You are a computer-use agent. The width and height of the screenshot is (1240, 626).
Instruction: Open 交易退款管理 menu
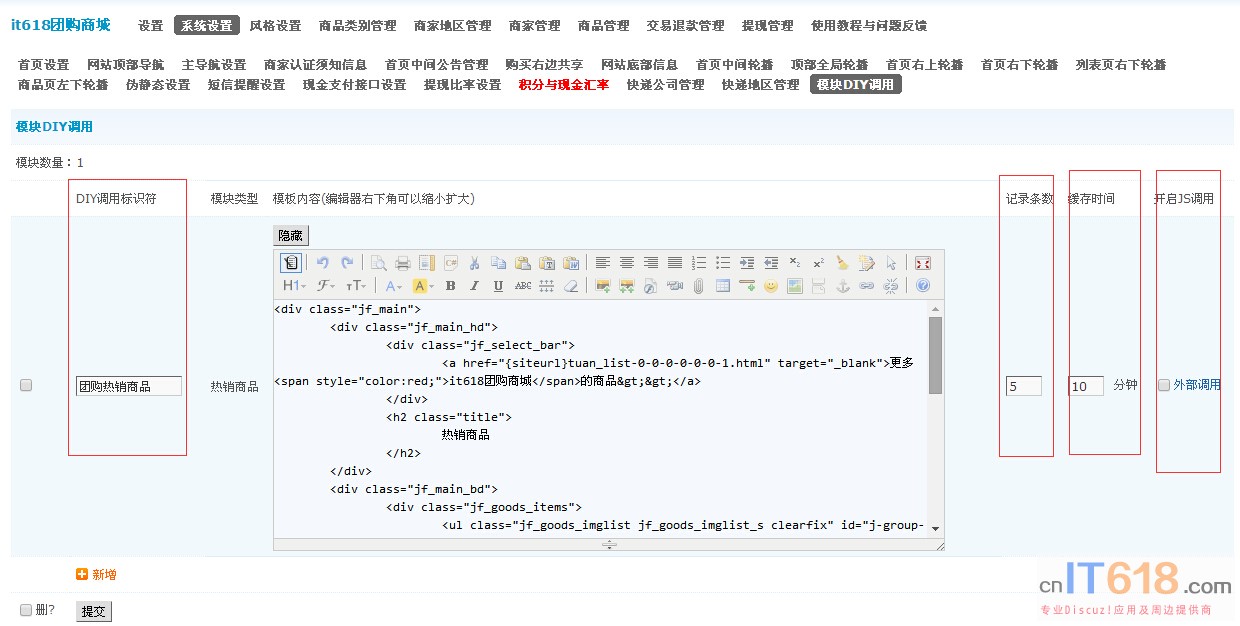685,26
